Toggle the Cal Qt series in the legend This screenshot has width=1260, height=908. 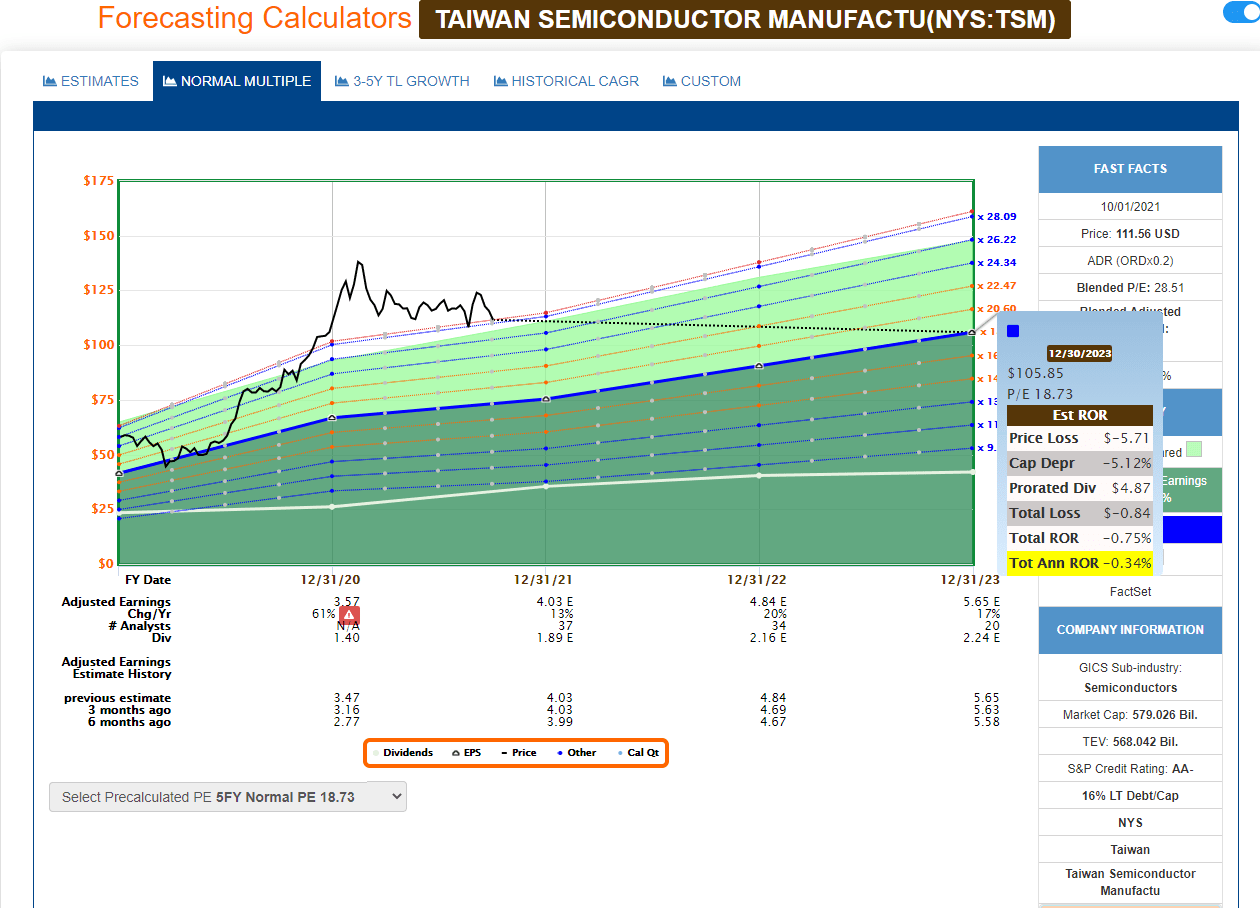(x=638, y=752)
